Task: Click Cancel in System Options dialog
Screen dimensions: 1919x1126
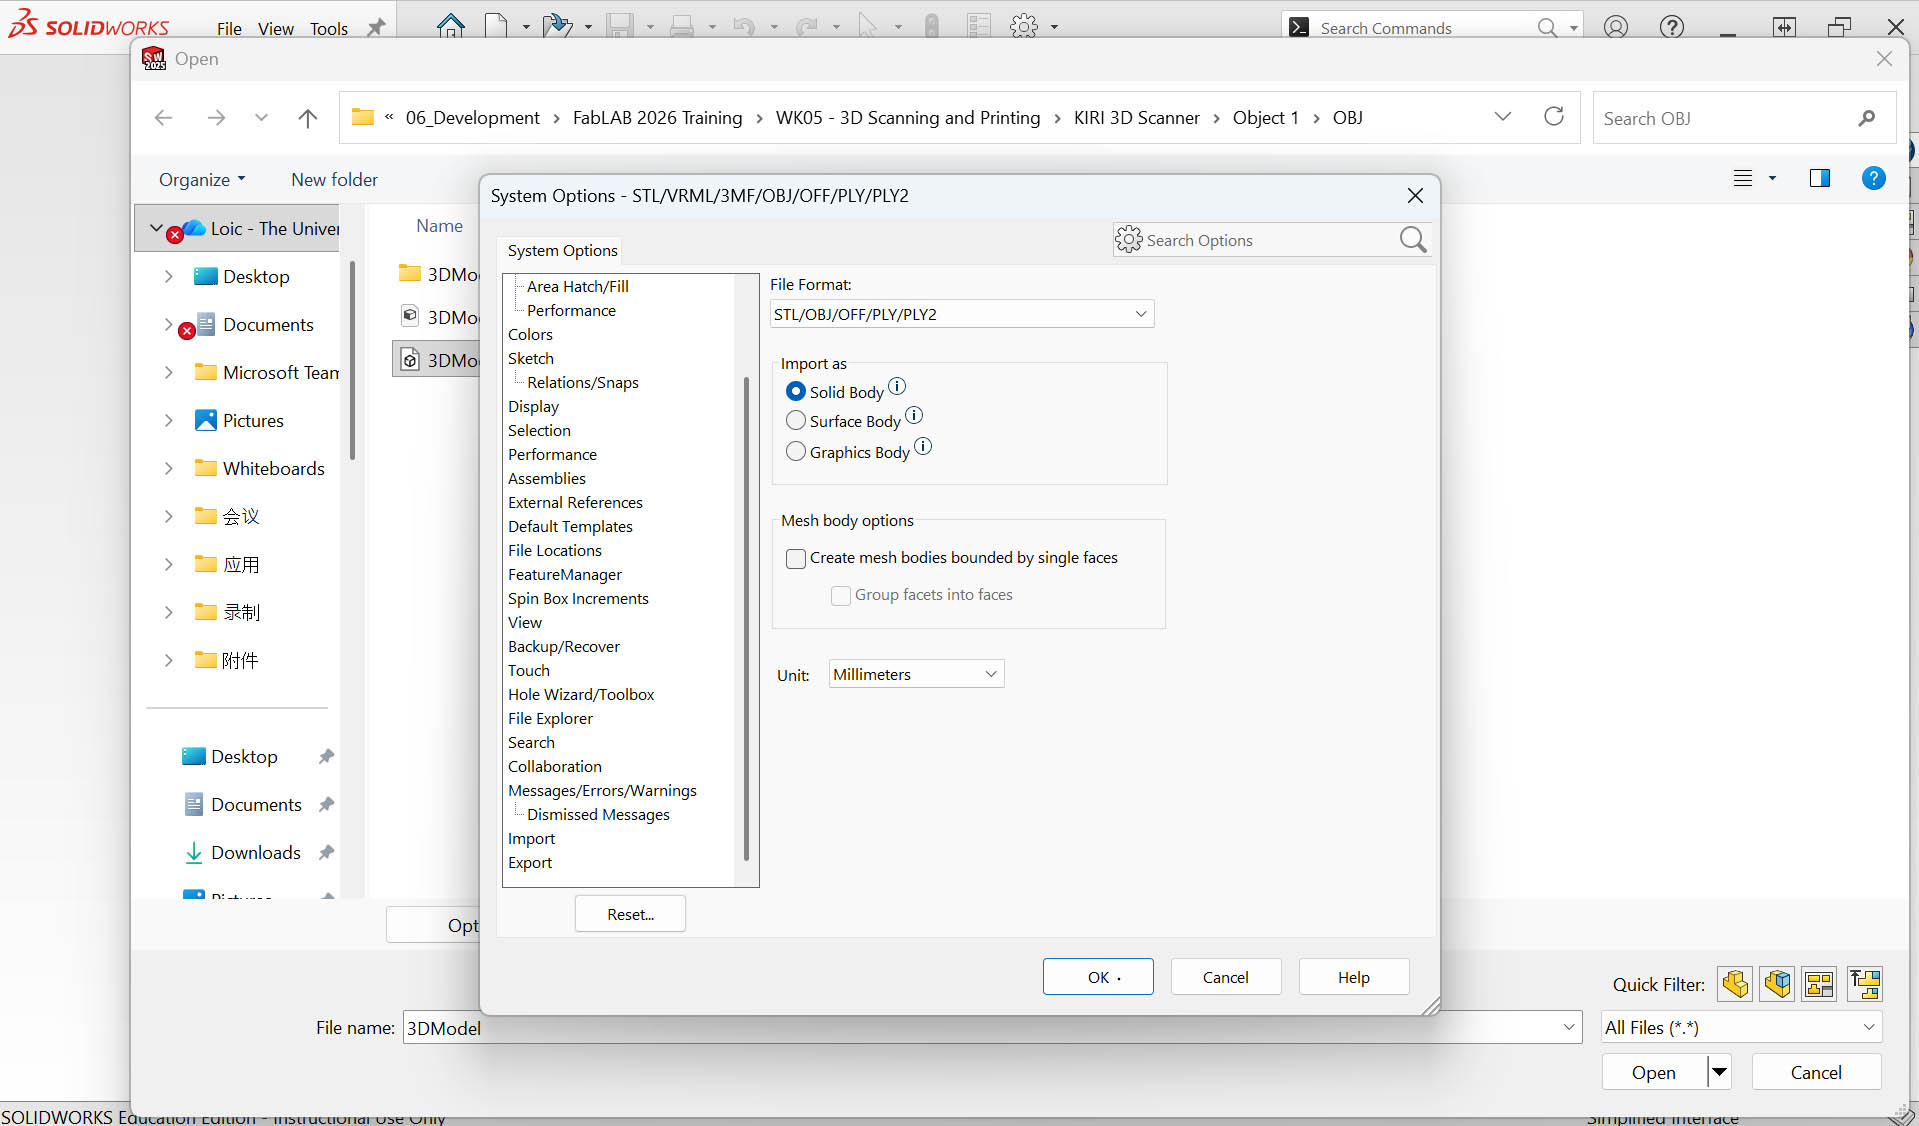Action: click(1225, 977)
